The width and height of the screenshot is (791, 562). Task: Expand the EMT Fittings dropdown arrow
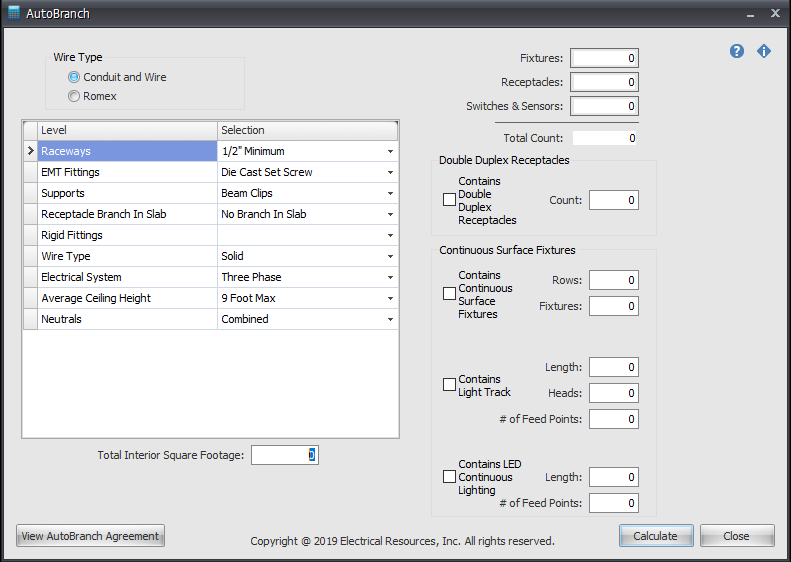click(389, 172)
